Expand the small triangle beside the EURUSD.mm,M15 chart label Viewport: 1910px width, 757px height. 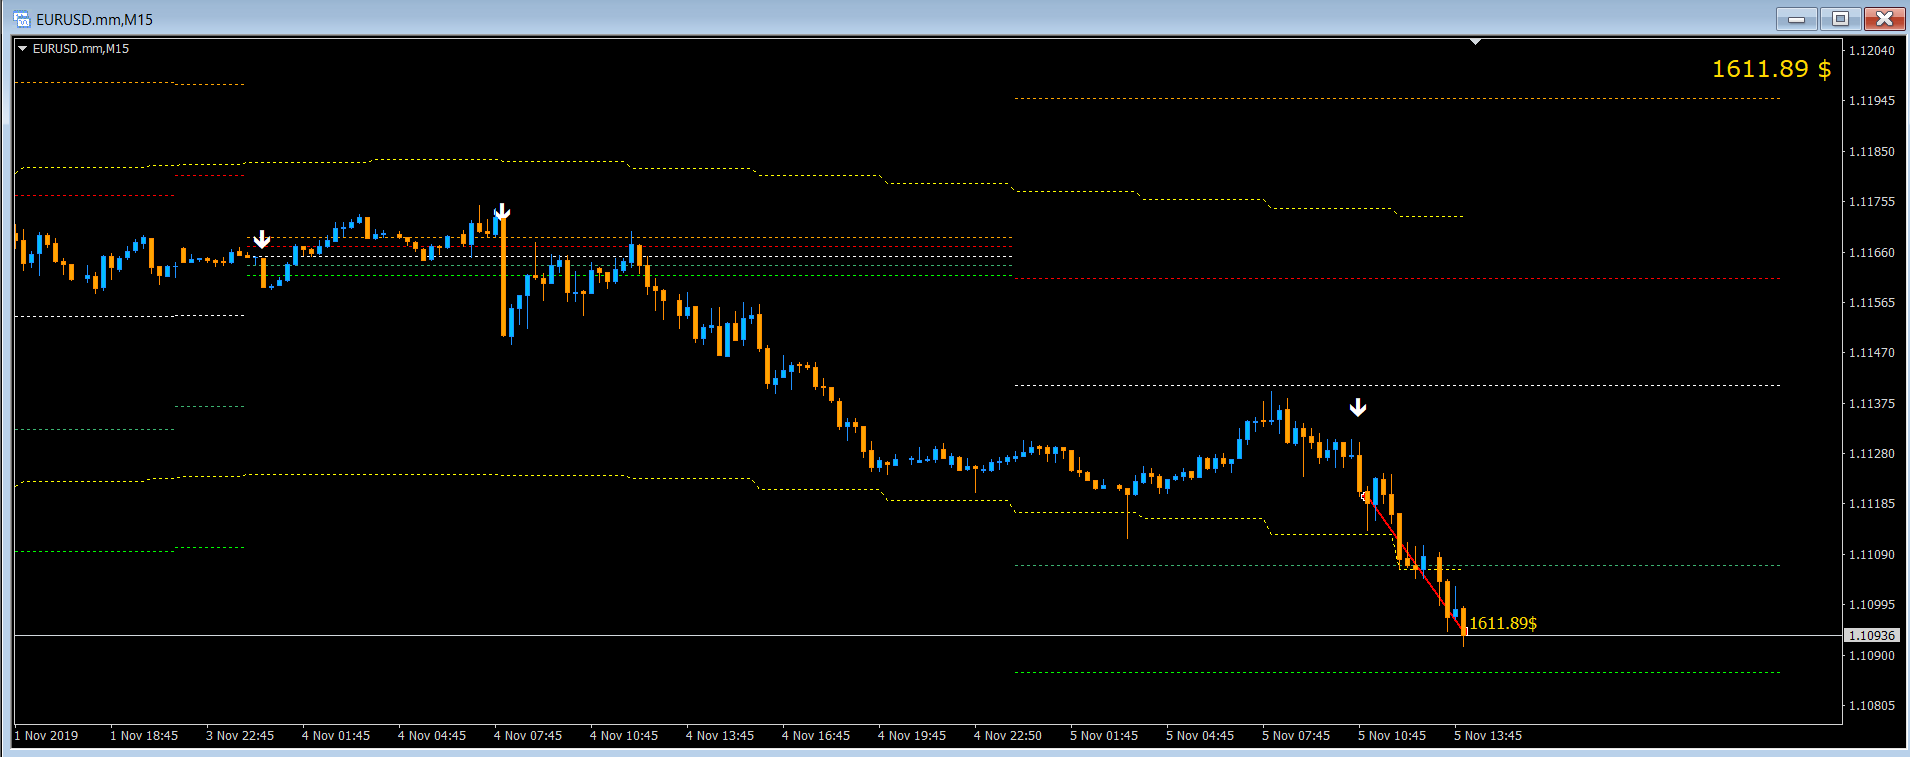23,48
